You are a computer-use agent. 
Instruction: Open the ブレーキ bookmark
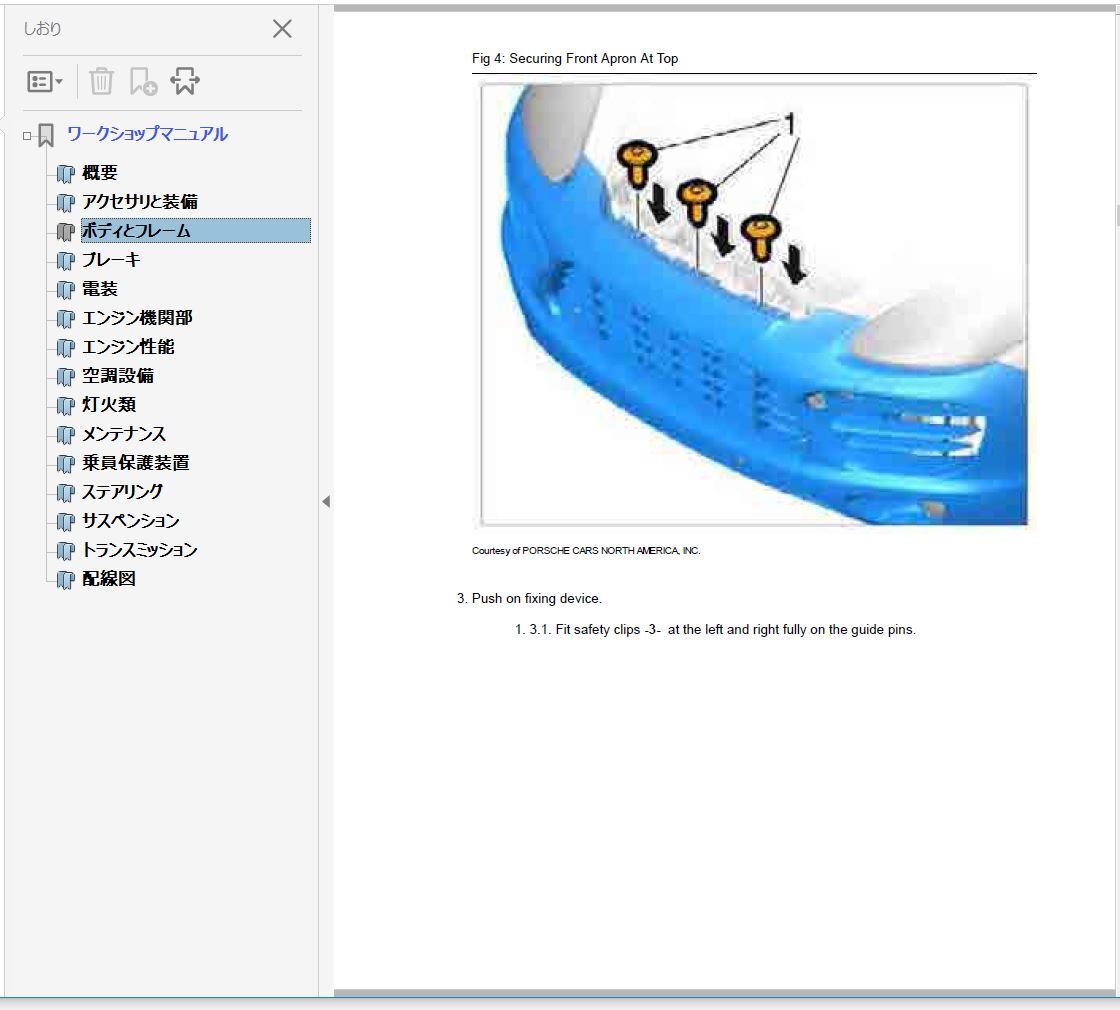(x=111, y=260)
